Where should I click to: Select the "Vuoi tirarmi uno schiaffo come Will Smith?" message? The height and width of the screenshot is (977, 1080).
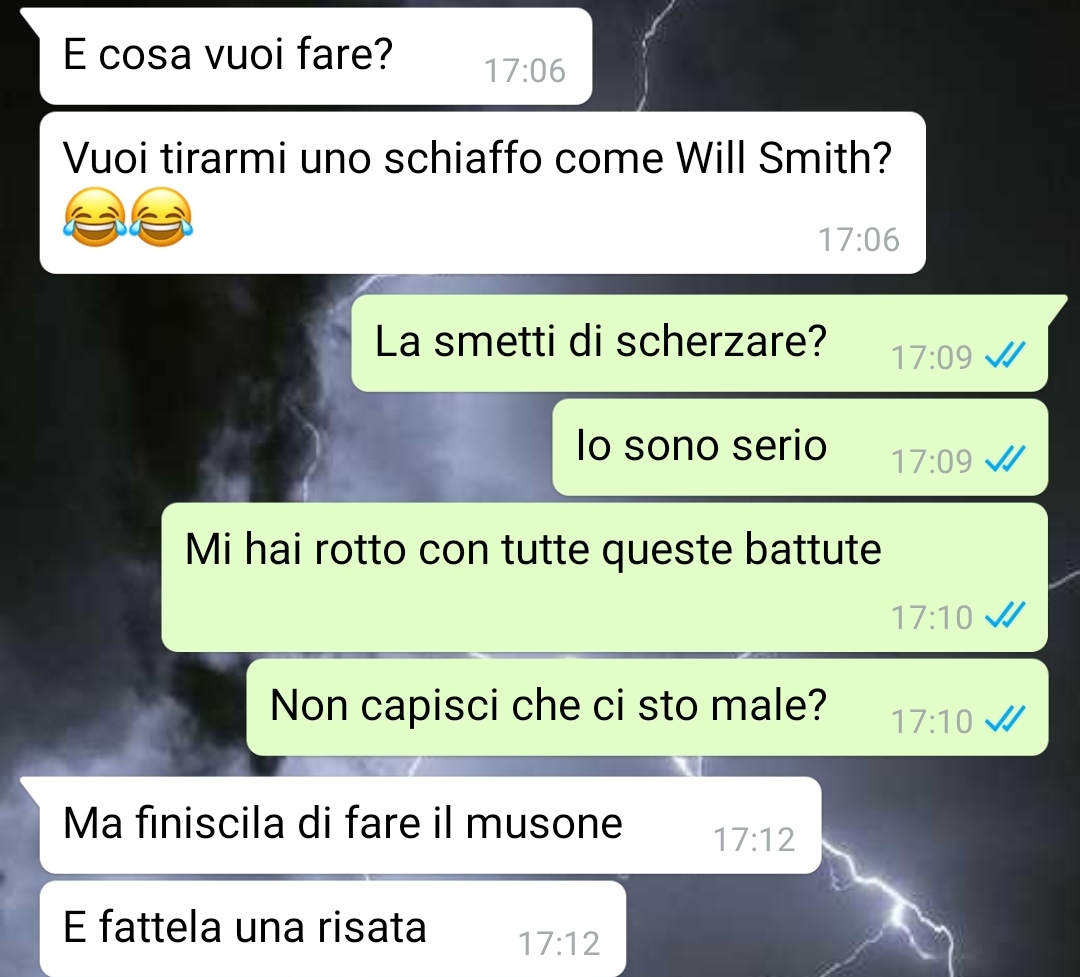482,193
